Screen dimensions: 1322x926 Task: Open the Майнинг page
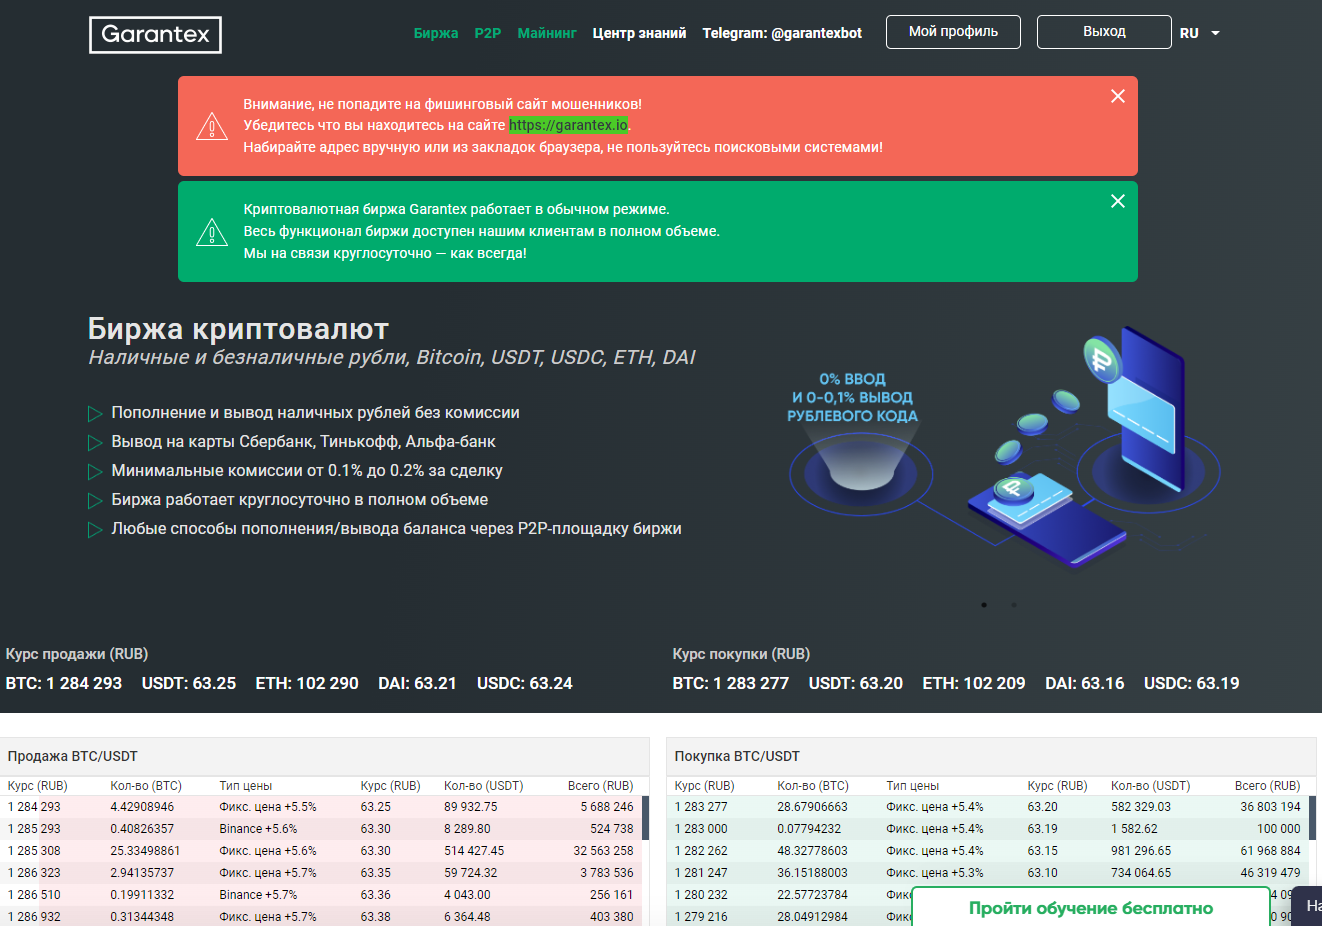546,32
